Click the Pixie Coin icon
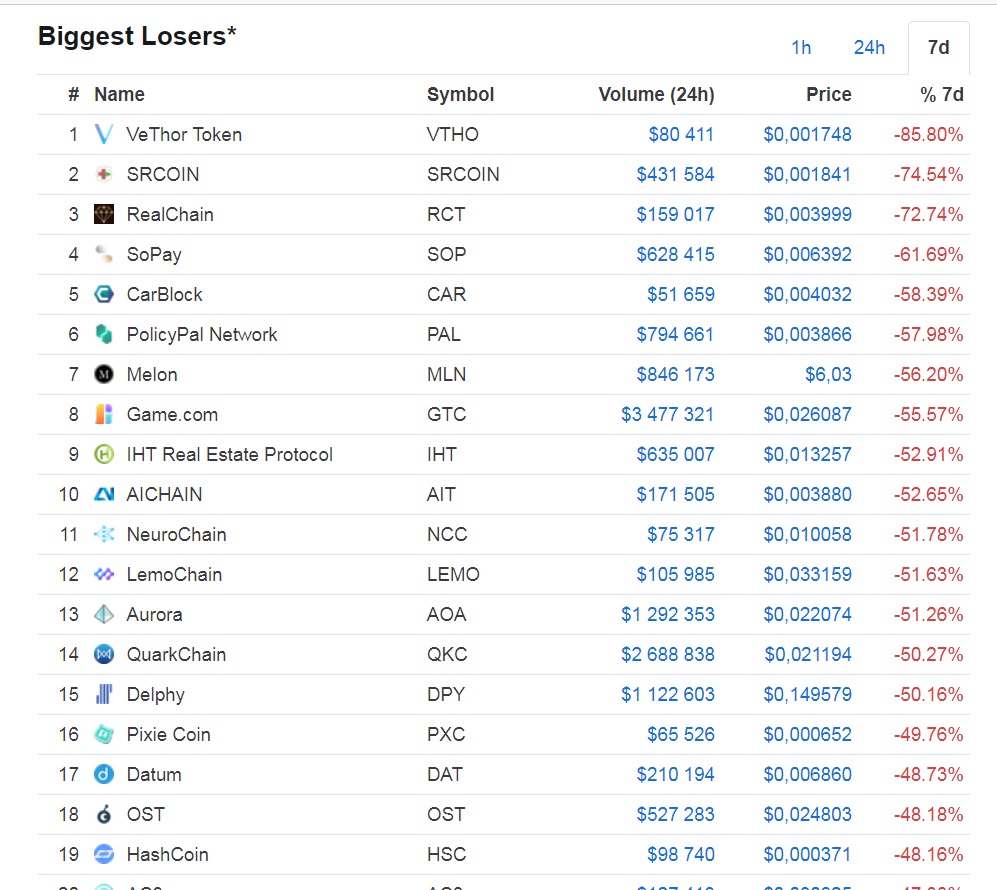Image resolution: width=997 pixels, height=890 pixels. click(104, 734)
